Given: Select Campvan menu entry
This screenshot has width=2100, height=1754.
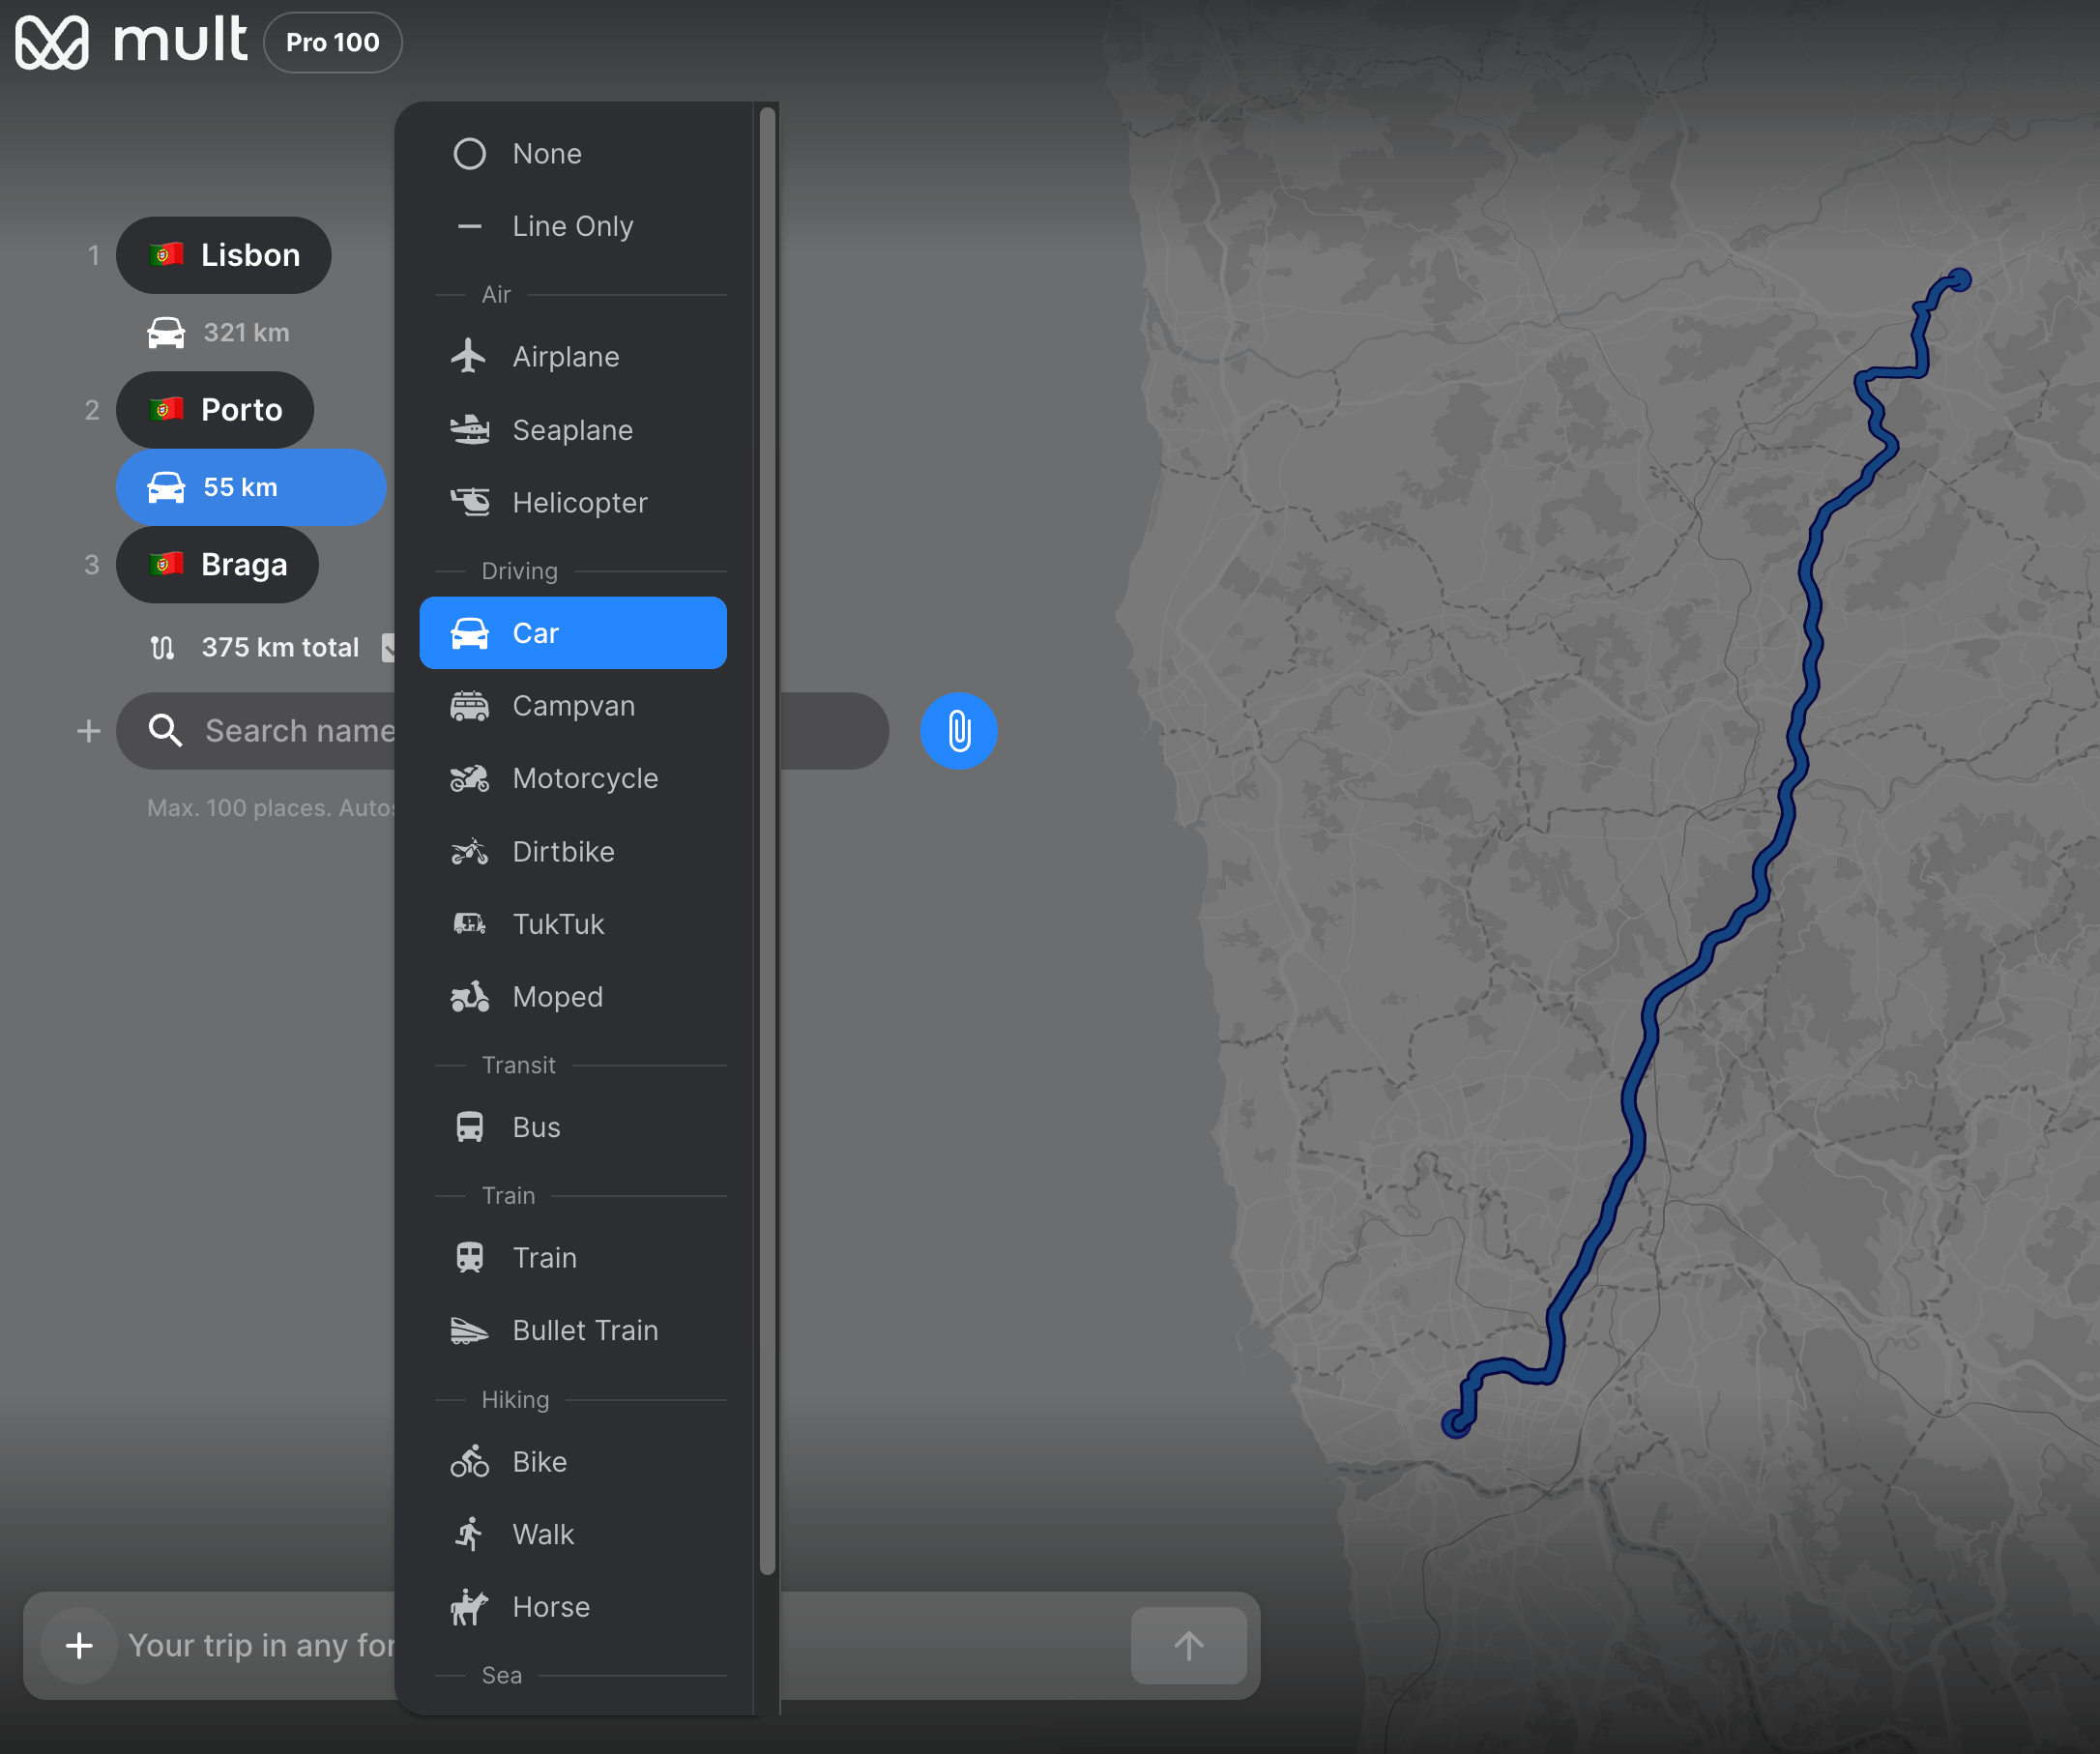Looking at the screenshot, I should (572, 706).
